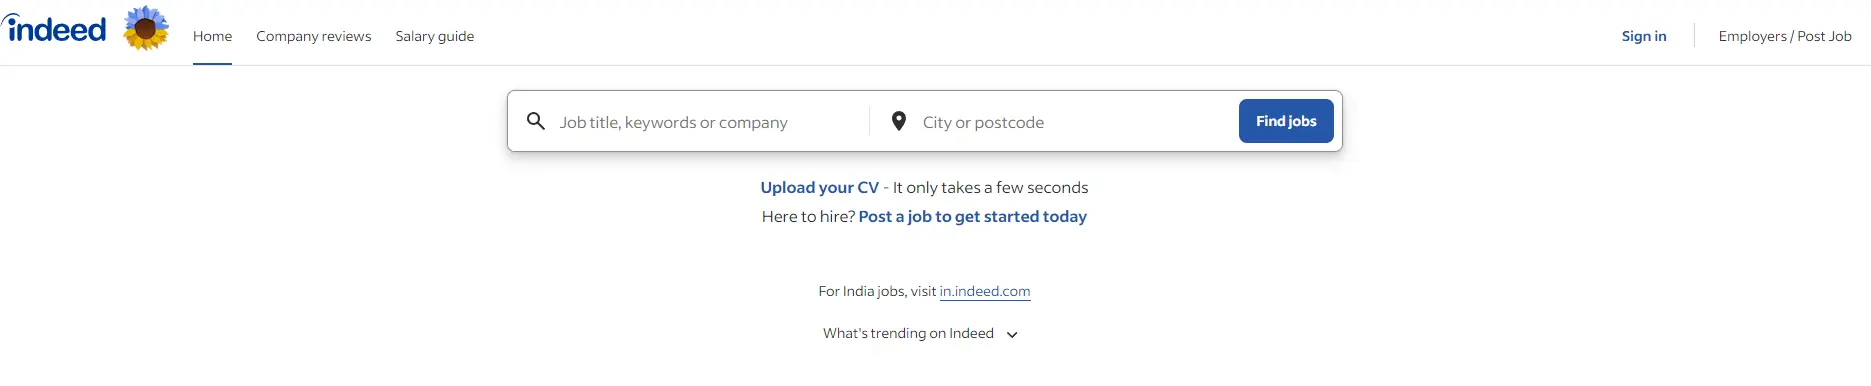Click the Indeed logo
1871x386 pixels.
click(x=54, y=28)
